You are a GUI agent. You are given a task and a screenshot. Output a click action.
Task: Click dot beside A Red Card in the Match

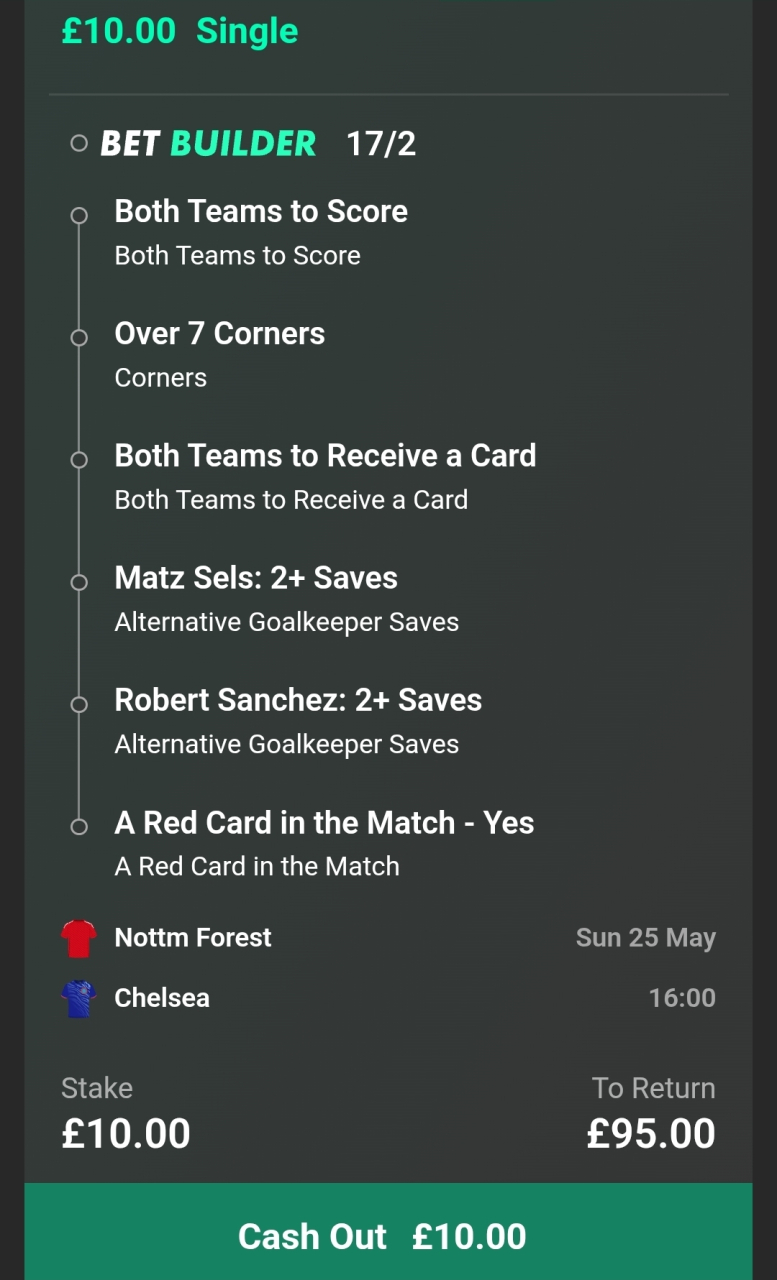tap(79, 827)
